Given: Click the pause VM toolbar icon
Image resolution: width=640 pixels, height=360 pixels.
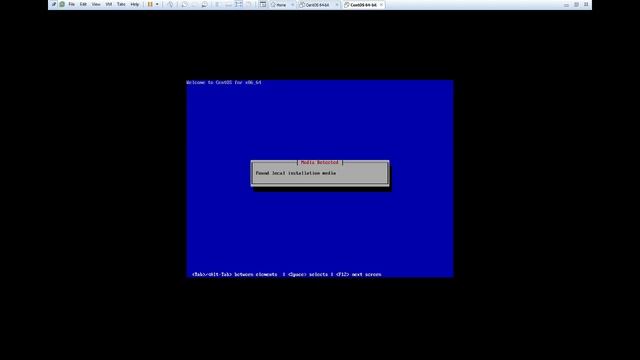Looking at the screenshot, I should [150, 4].
